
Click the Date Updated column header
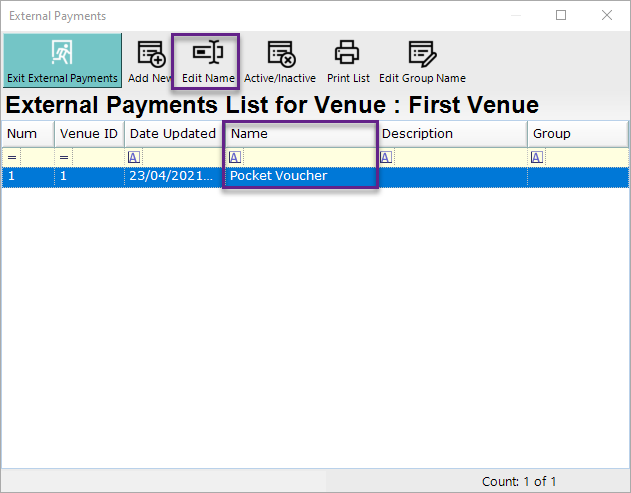pyautogui.click(x=172, y=134)
